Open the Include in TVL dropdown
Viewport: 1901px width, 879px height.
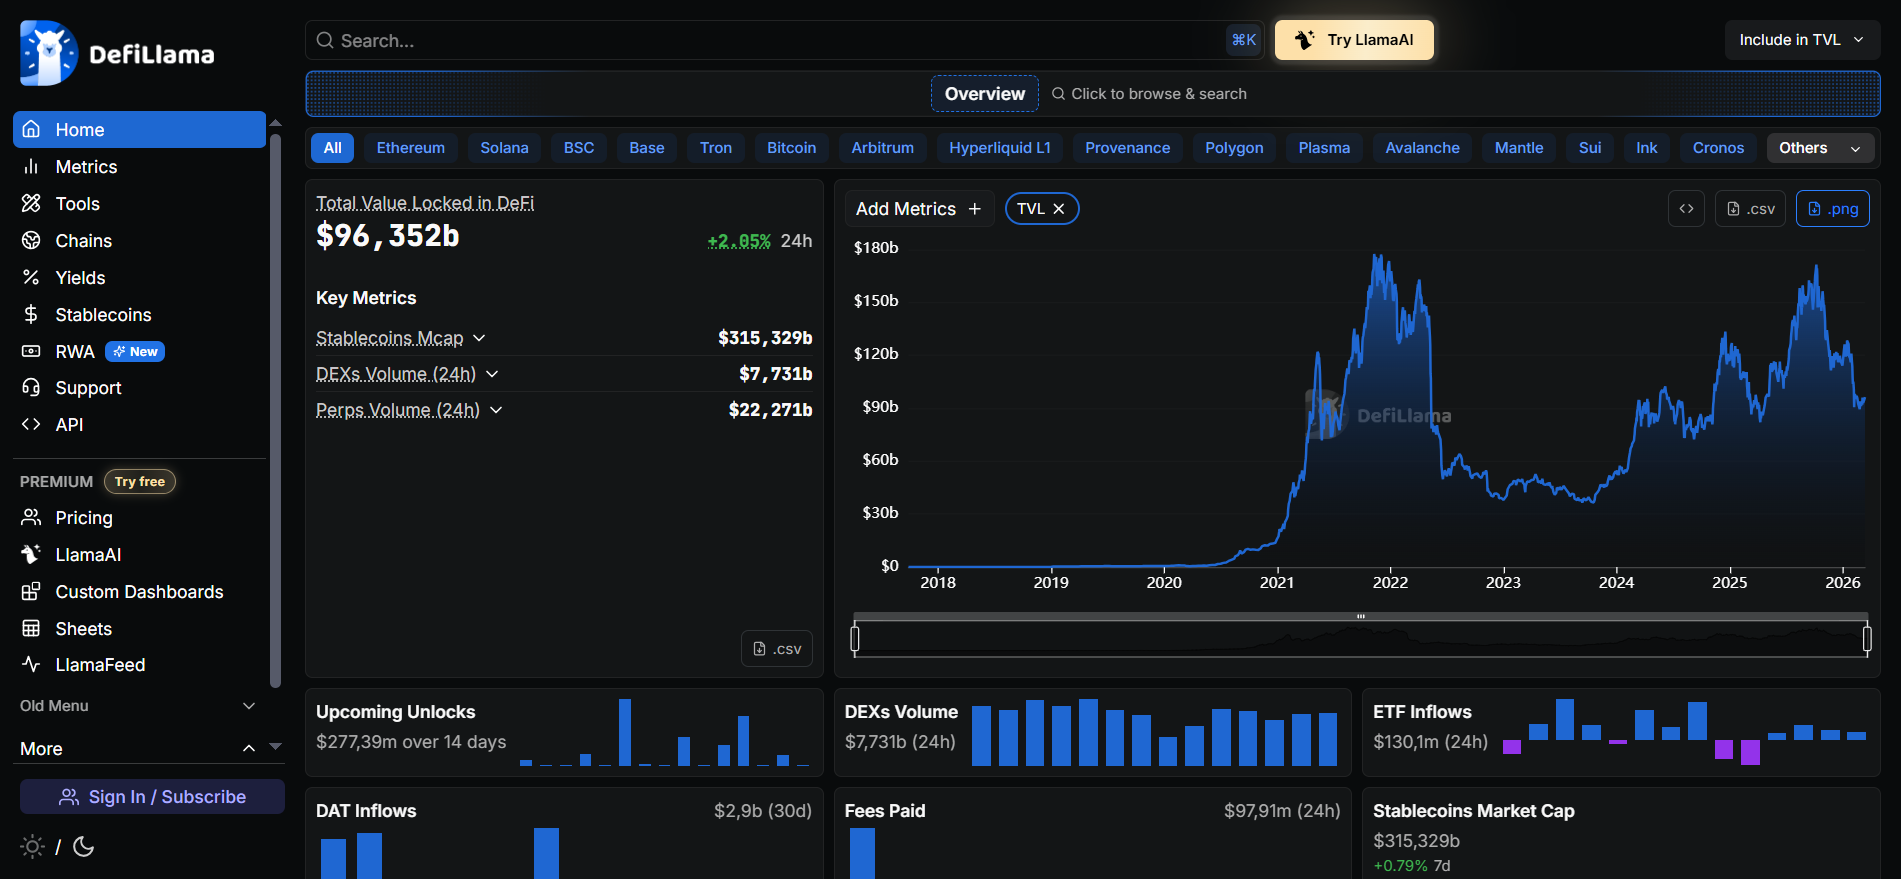[1802, 40]
